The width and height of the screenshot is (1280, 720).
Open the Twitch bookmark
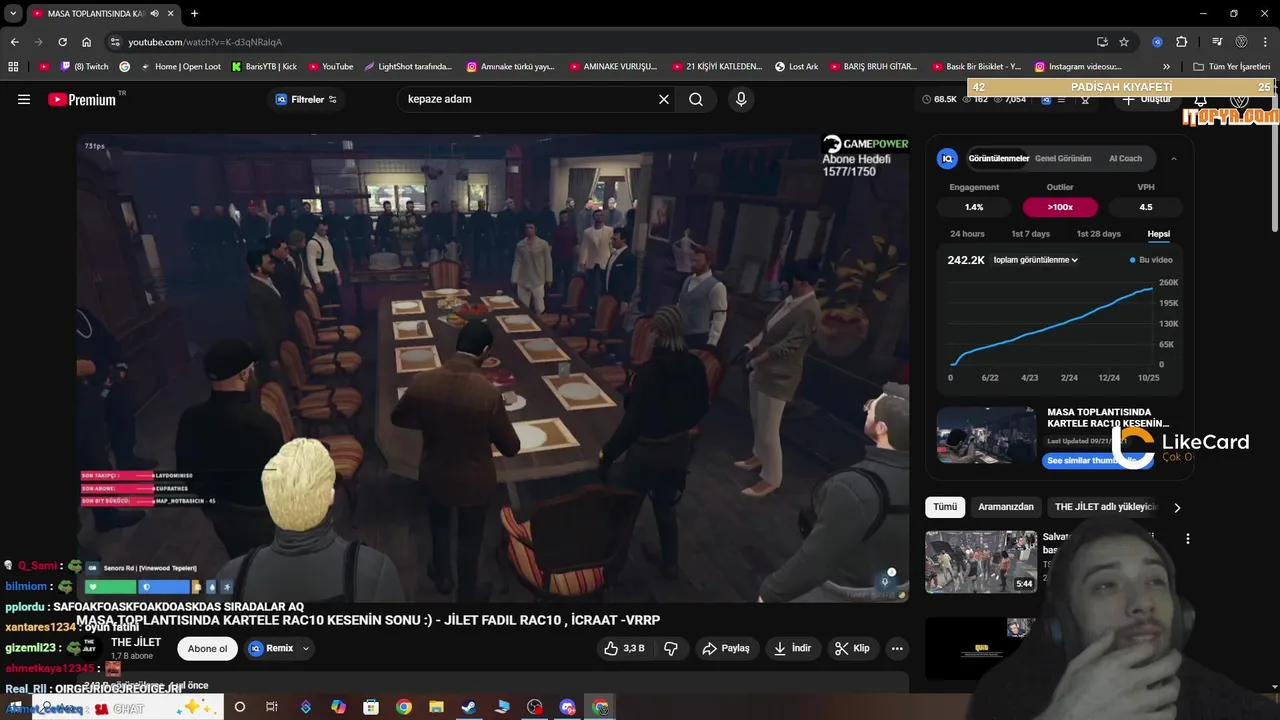coord(84,66)
